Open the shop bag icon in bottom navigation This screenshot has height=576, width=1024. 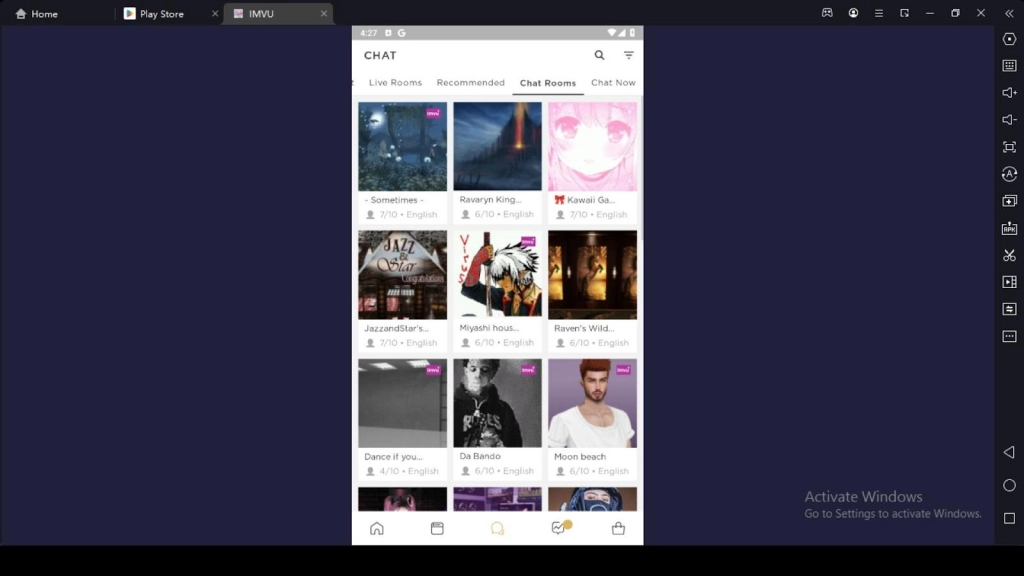pyautogui.click(x=618, y=528)
